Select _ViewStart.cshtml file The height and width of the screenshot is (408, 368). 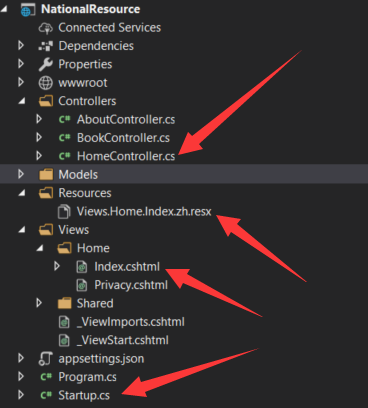(123, 340)
